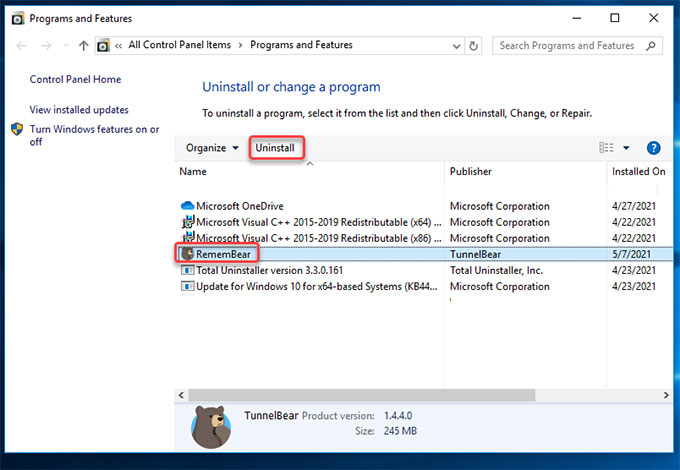This screenshot has height=470, width=680.
Task: Click the 4/27/2021 install date
Action: (x=634, y=206)
